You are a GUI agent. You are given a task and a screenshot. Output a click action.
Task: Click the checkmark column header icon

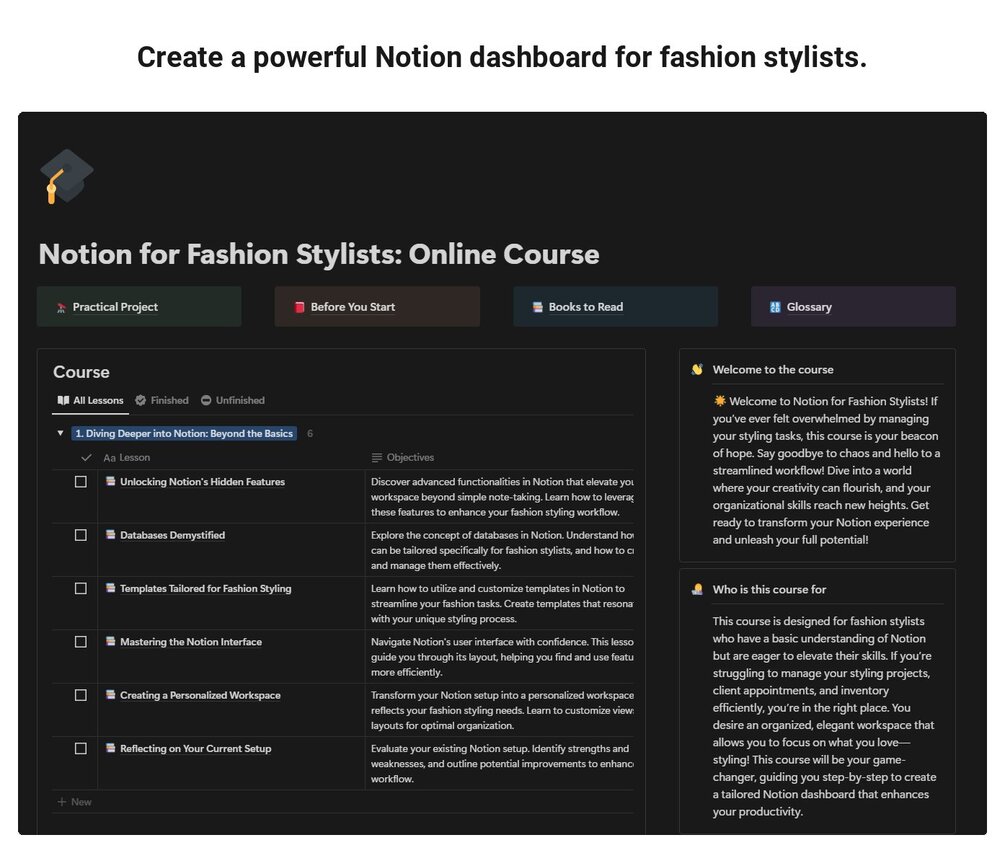click(x=86, y=458)
